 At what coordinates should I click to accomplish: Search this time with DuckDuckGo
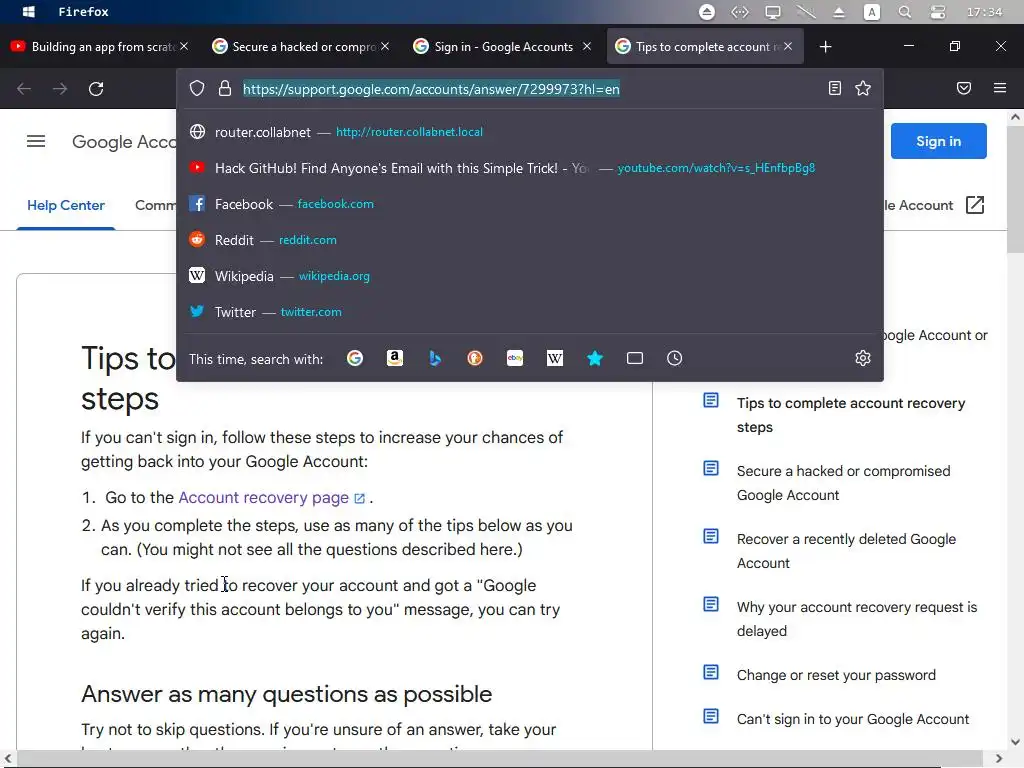[475, 358]
